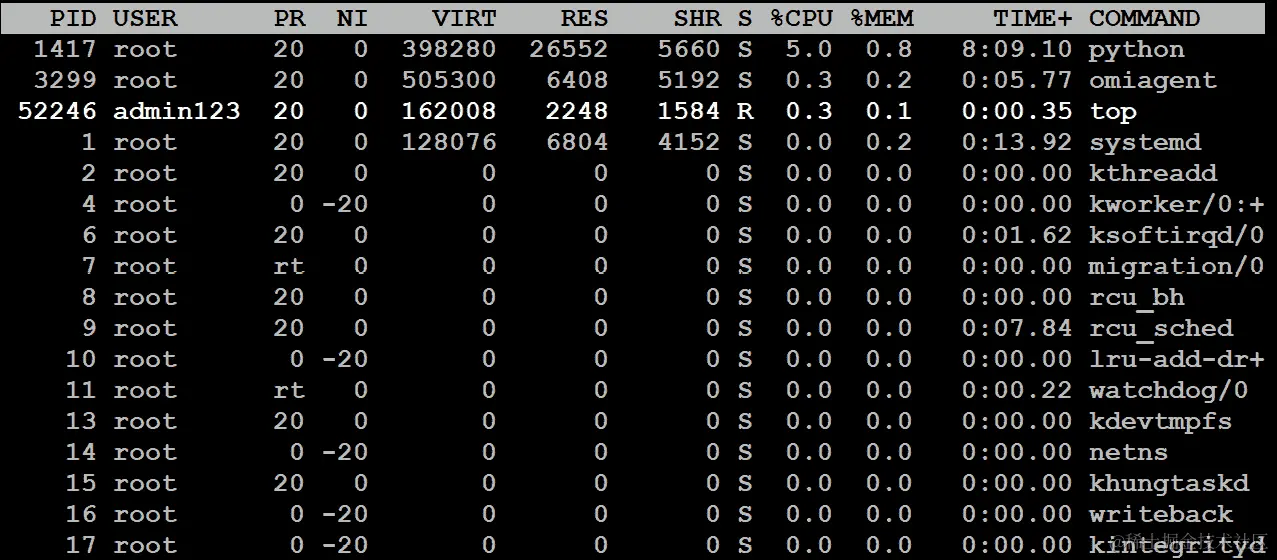The width and height of the screenshot is (1277, 560).
Task: Click the PR column header
Action: (289, 18)
